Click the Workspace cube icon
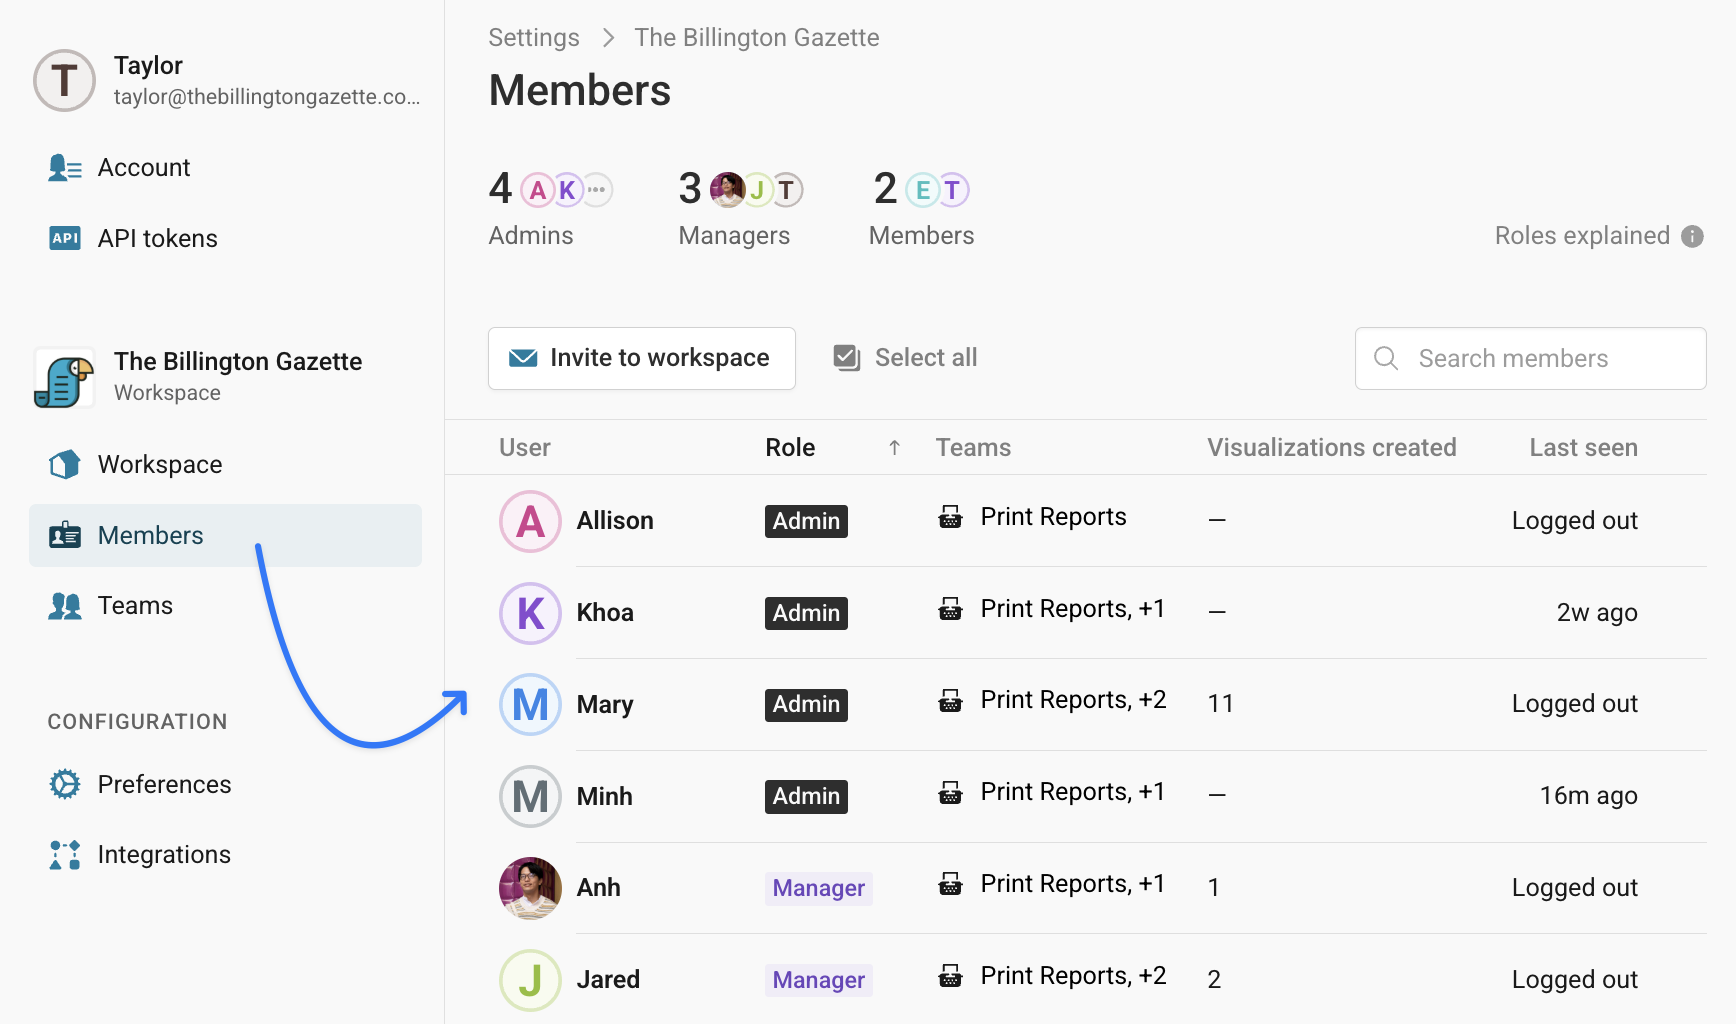 coord(65,464)
